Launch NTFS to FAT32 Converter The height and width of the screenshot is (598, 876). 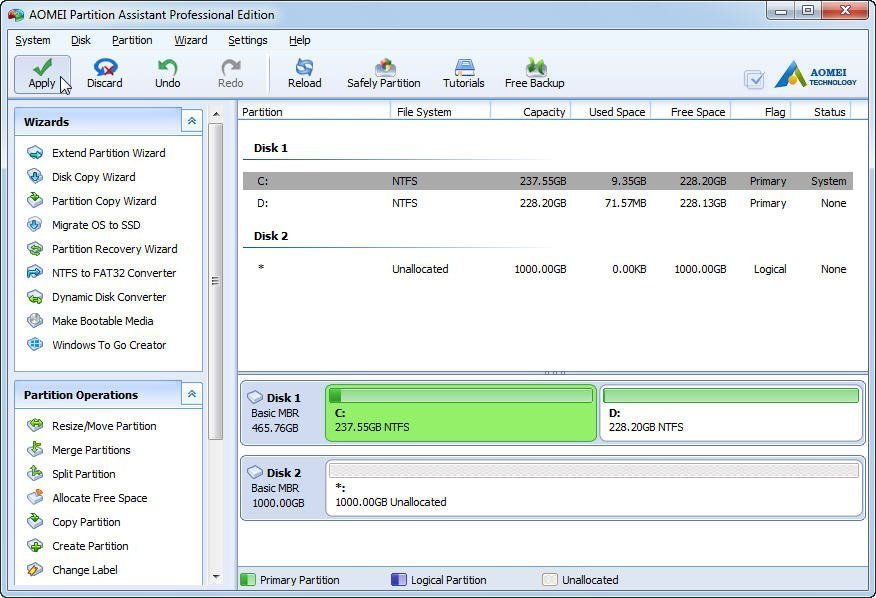point(102,273)
